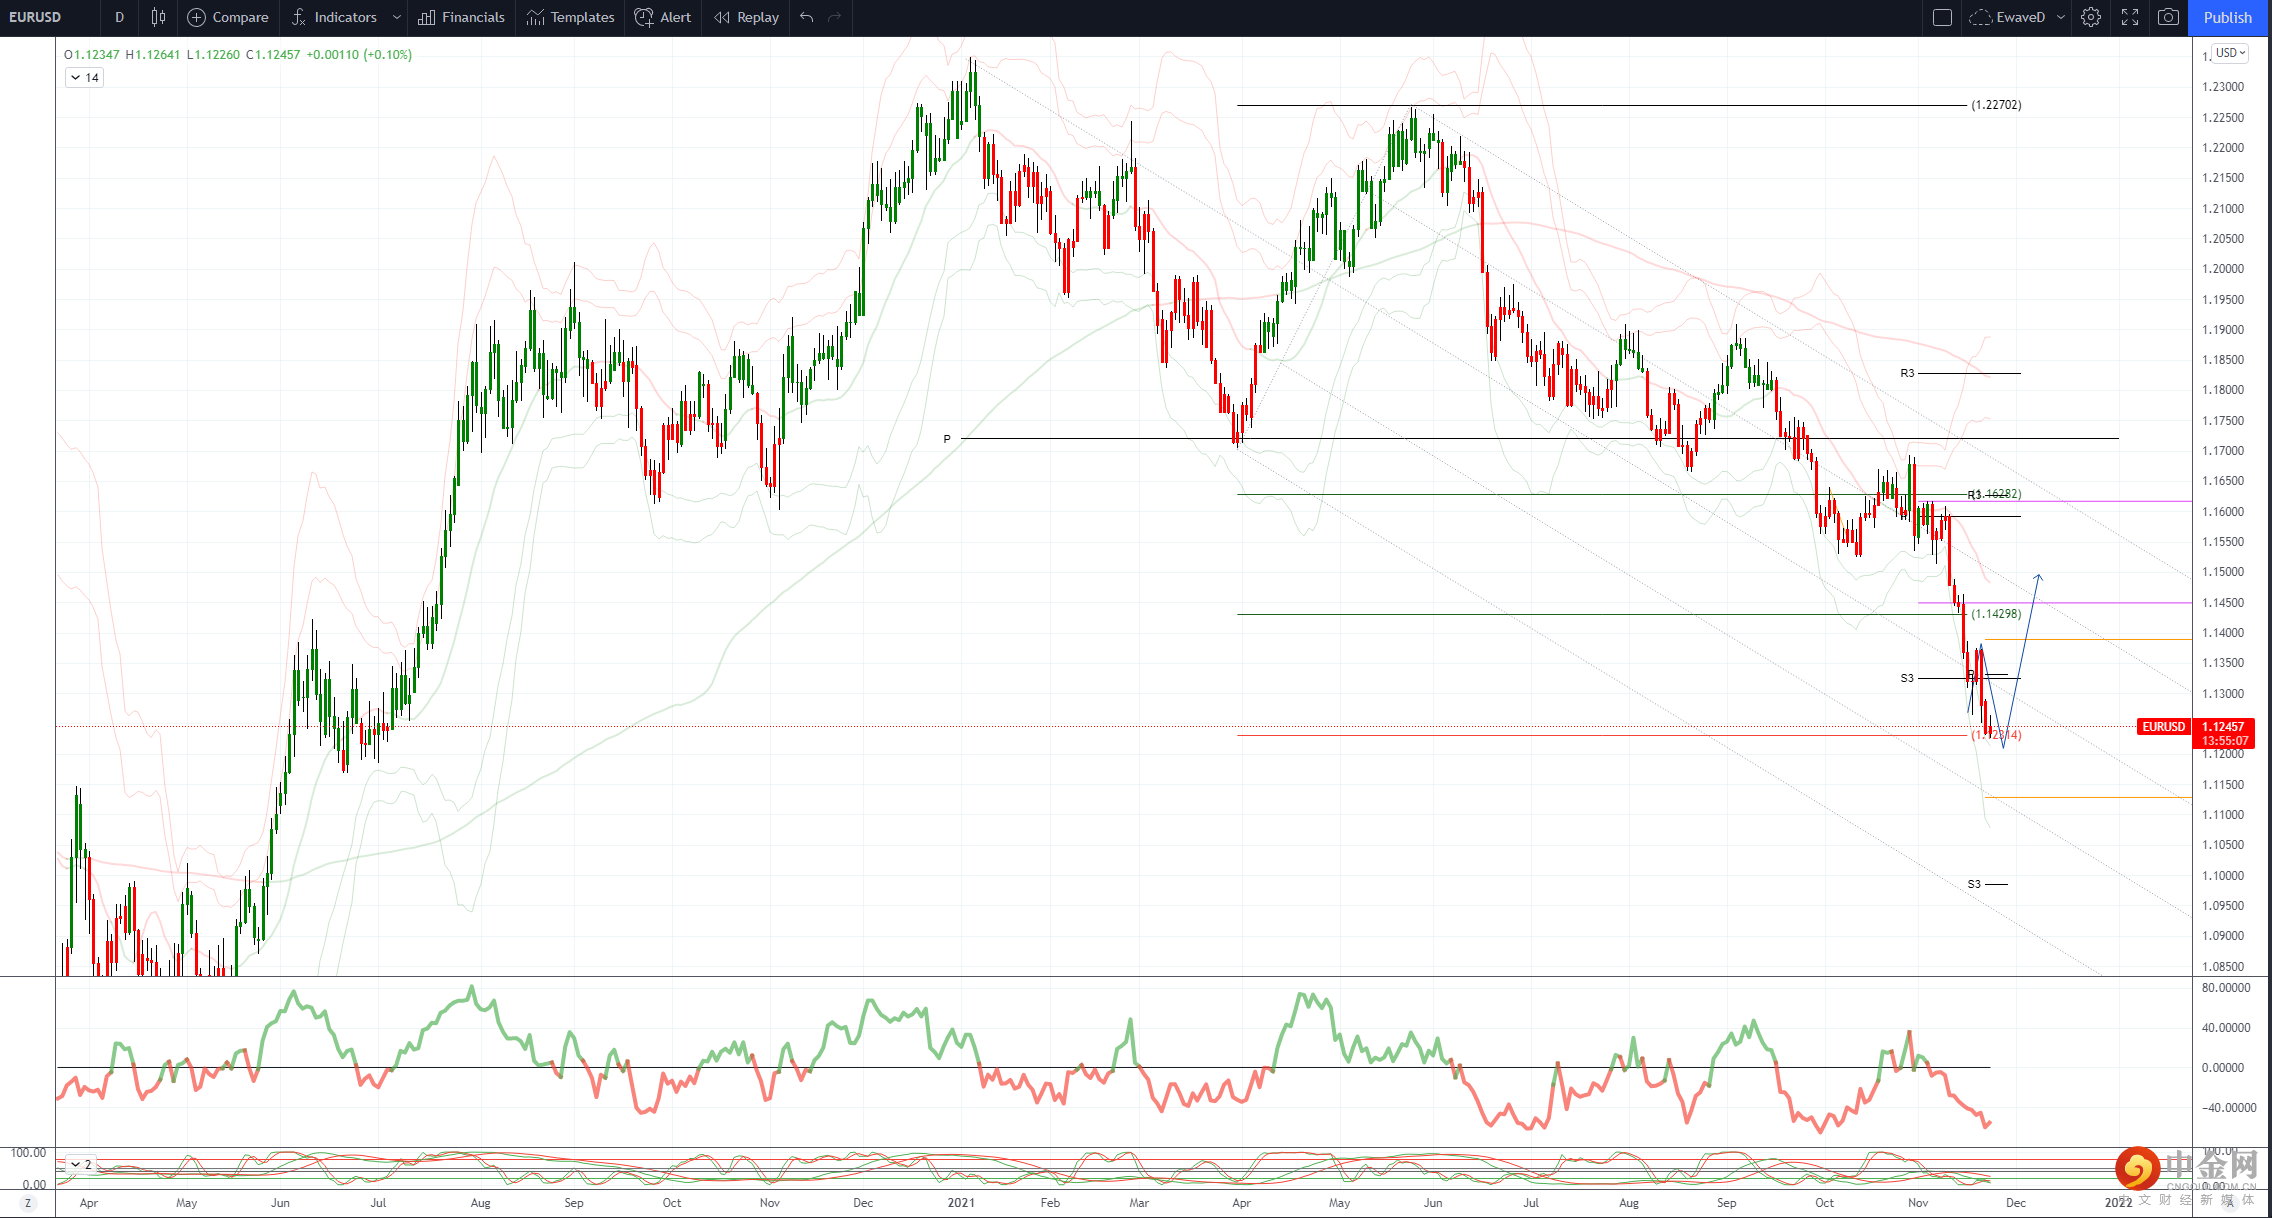Open chart settings gear
The image size is (2272, 1218).
2091,17
